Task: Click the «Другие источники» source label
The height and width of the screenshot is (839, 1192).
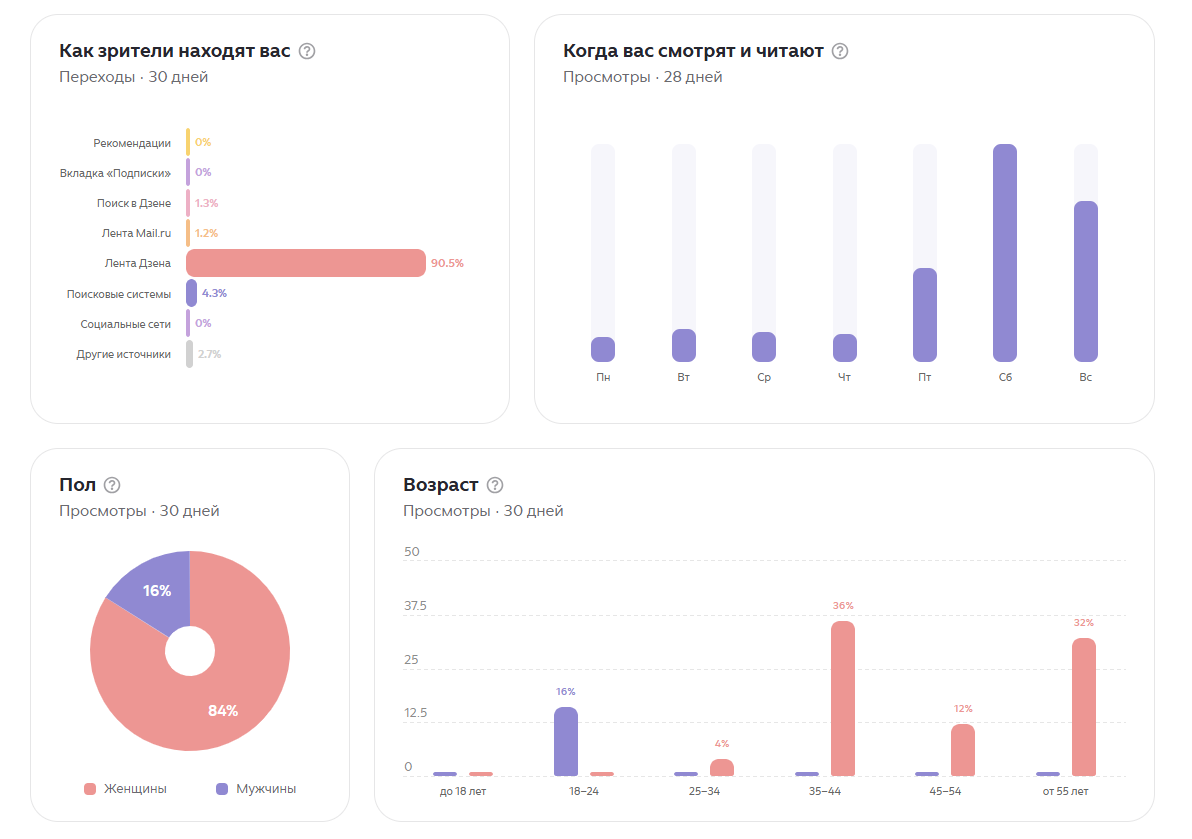Action: 123,354
